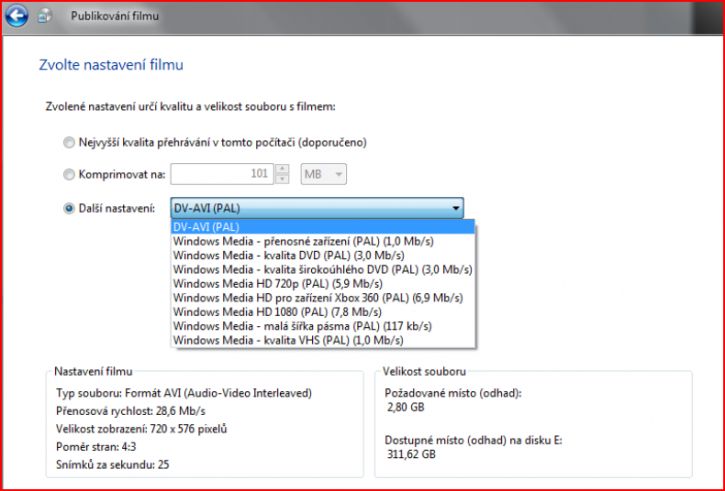Image resolution: width=725 pixels, height=491 pixels.
Task: Click the Snímků za sekundu: 25 text
Action: [112, 465]
